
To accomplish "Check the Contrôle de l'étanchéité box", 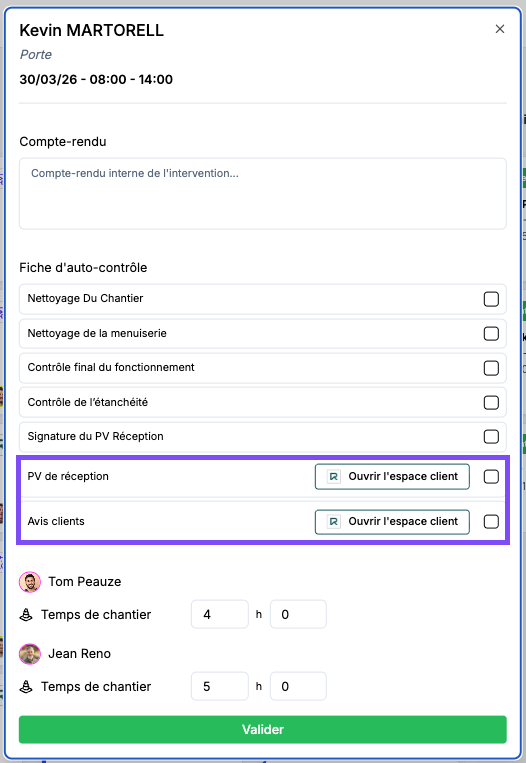I will tap(491, 402).
